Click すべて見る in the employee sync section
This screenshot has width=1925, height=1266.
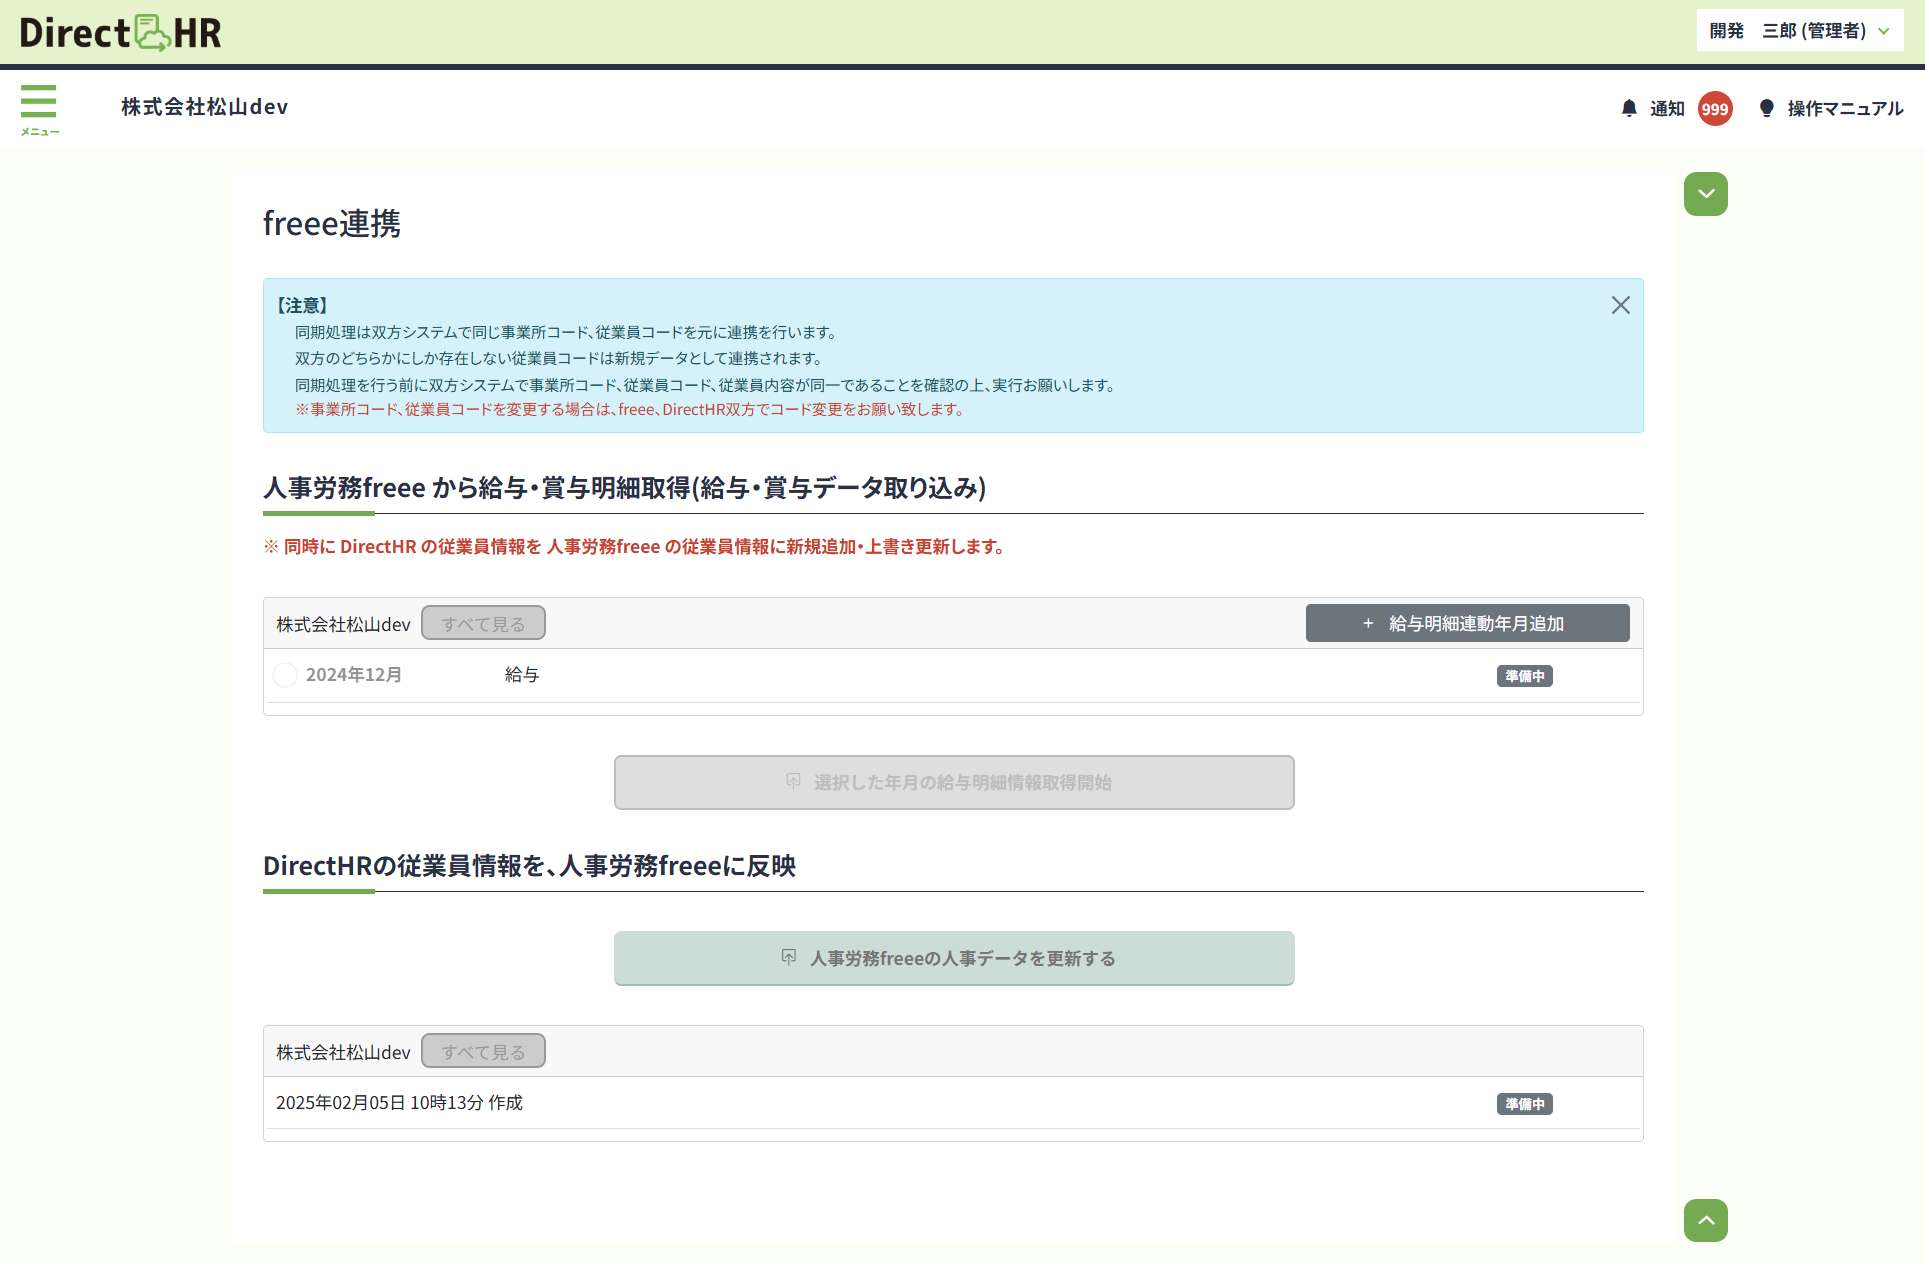pos(483,1051)
